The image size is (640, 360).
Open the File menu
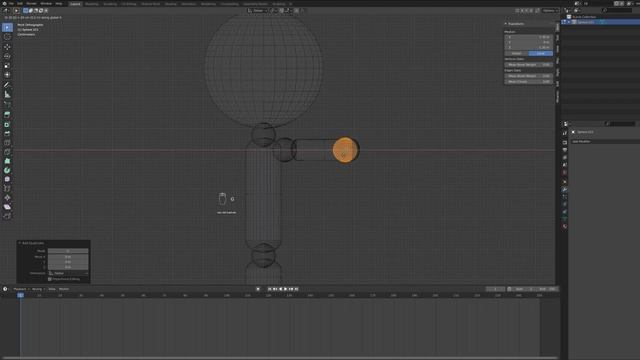coord(11,4)
